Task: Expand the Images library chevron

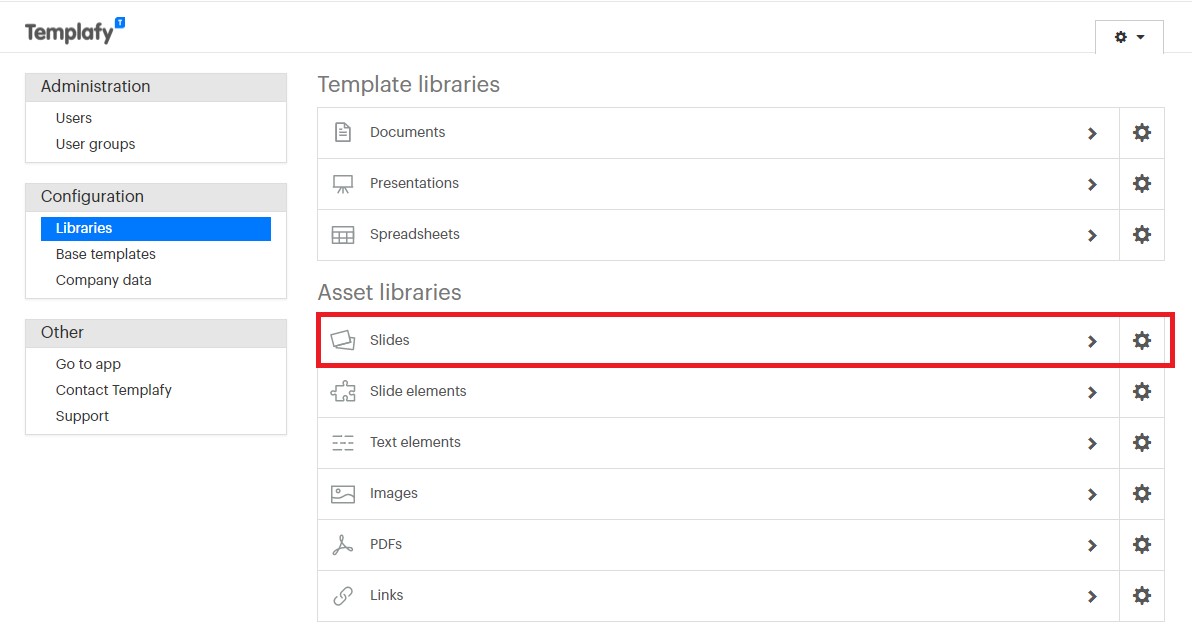Action: point(1092,493)
